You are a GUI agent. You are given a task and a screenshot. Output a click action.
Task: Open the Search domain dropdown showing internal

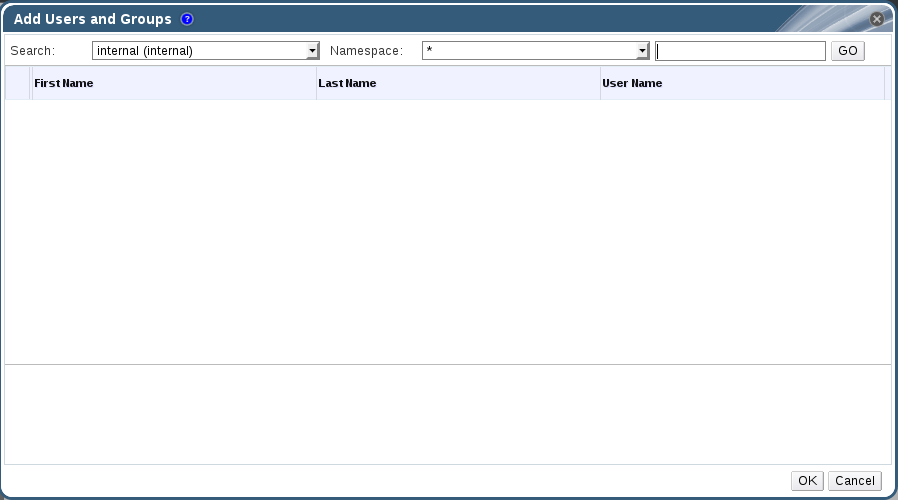pos(199,51)
